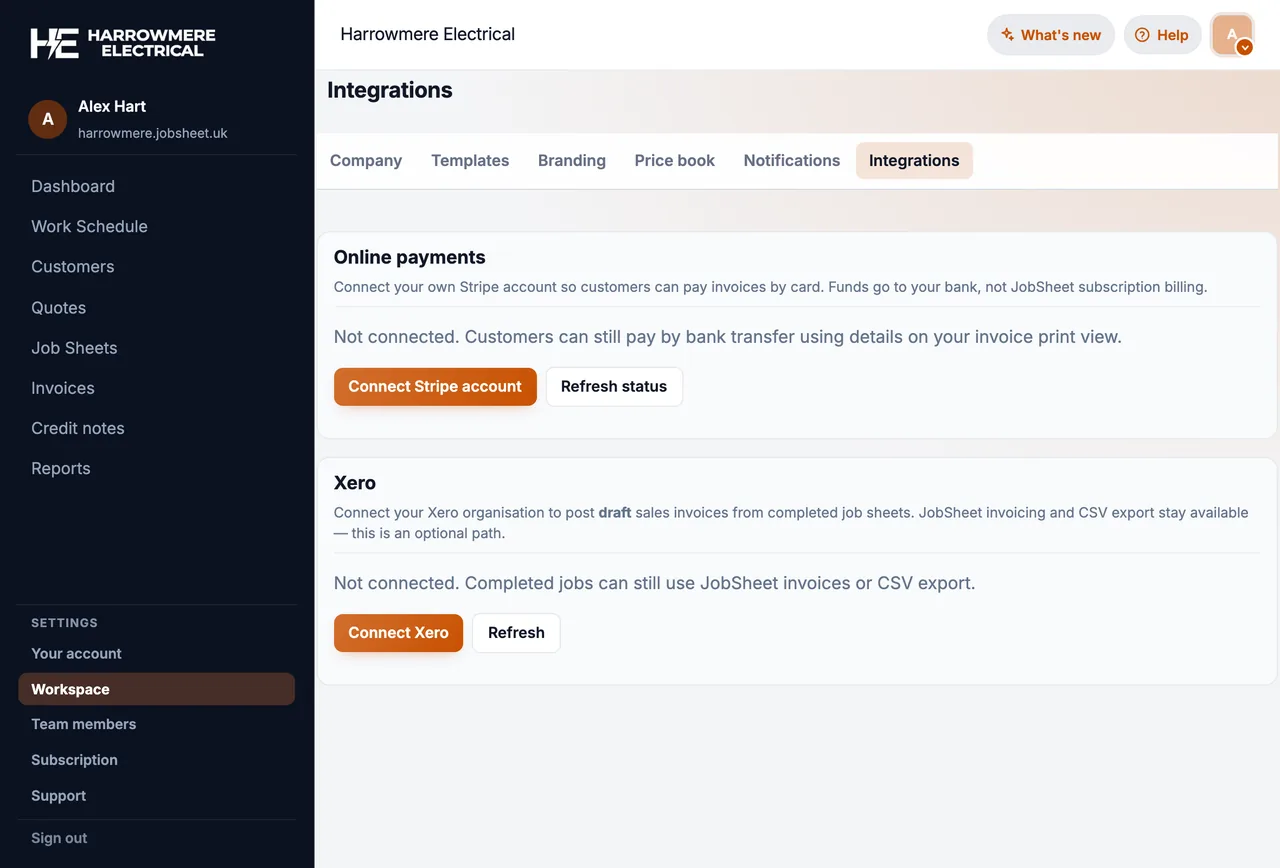
Task: Click Connect Stripe account
Action: pyautogui.click(x=435, y=387)
